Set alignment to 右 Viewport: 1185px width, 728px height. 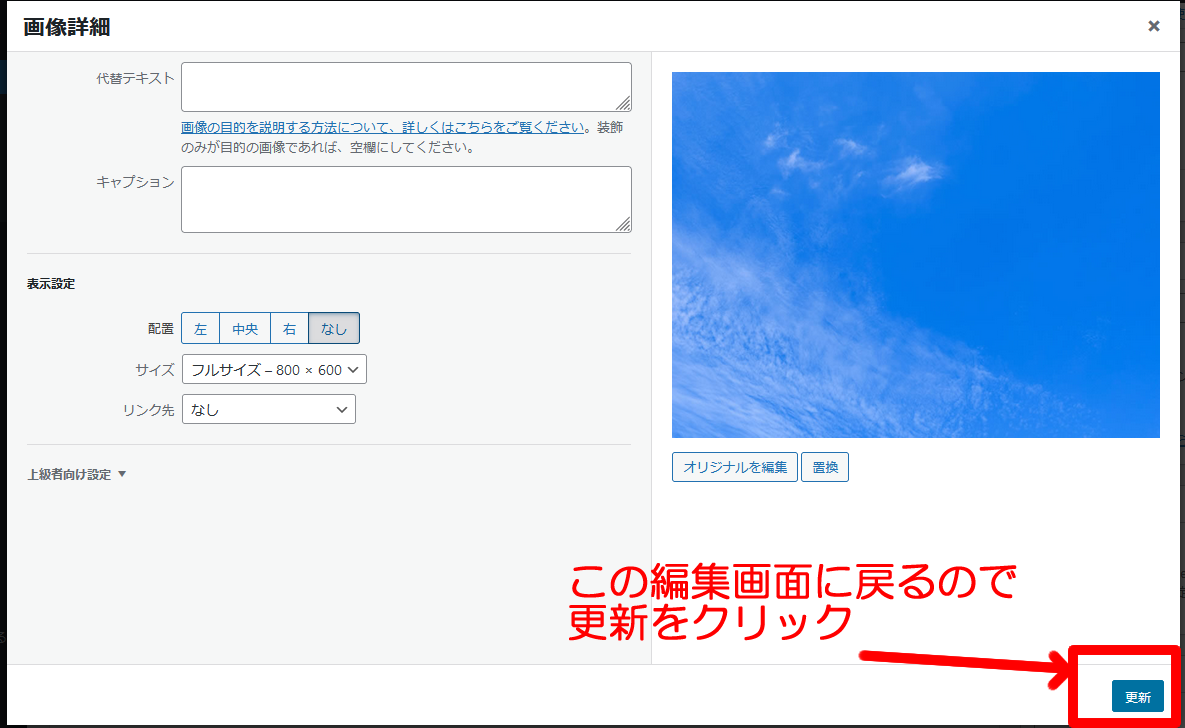(x=289, y=328)
